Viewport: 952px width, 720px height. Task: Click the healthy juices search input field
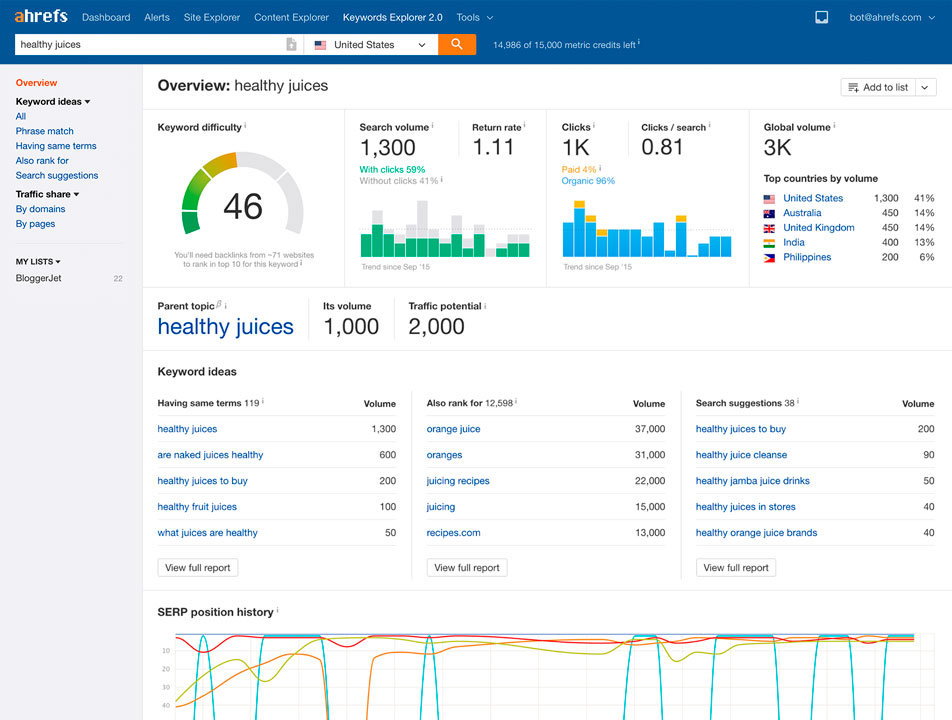[150, 45]
